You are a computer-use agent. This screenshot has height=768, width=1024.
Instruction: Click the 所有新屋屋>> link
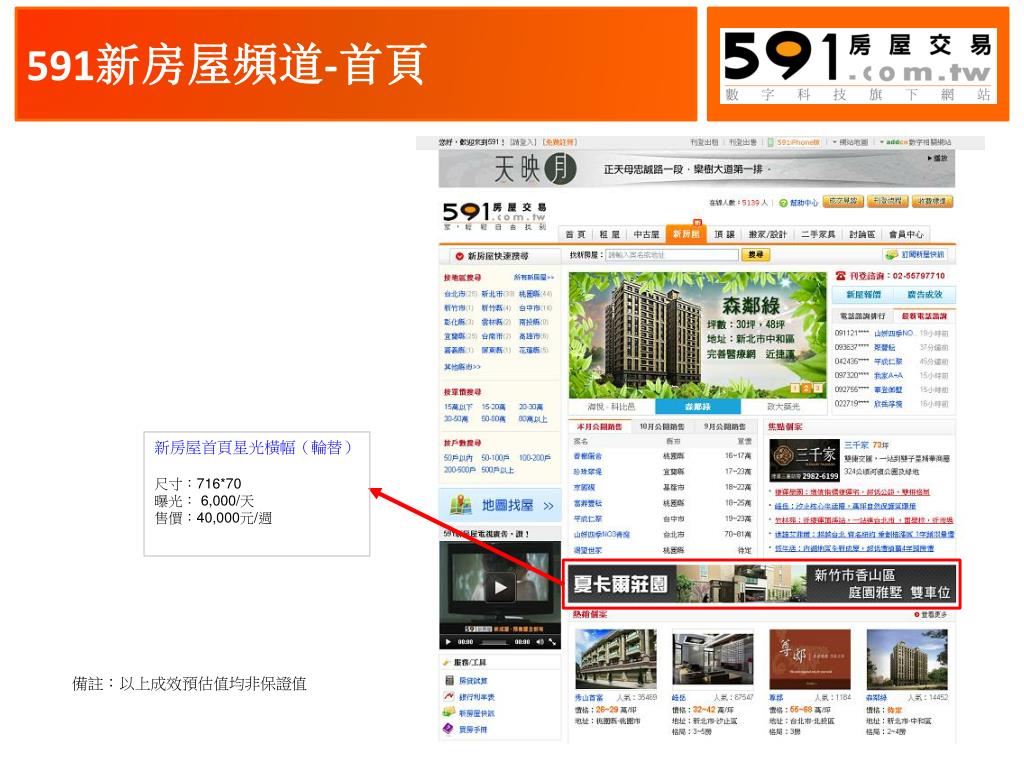[x=534, y=278]
